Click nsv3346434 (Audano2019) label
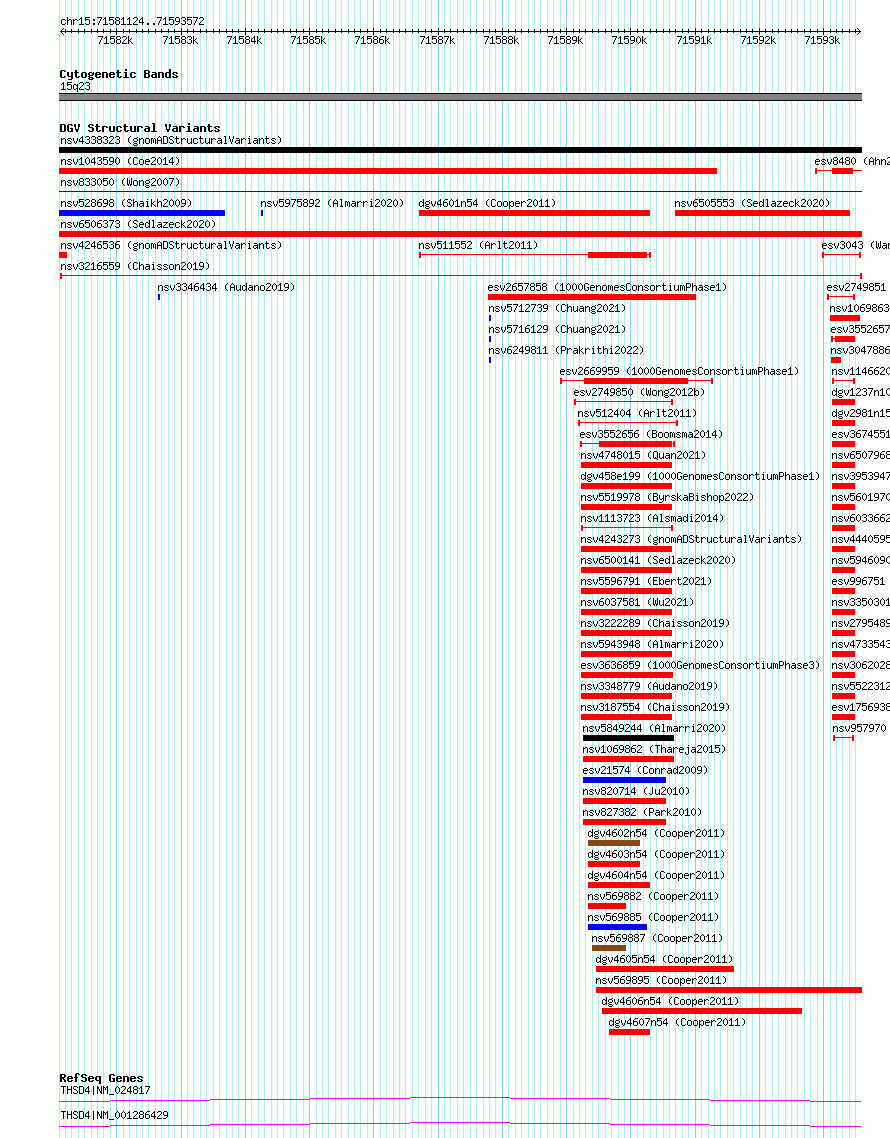Viewport: 890px width, 1138px height. tap(226, 287)
